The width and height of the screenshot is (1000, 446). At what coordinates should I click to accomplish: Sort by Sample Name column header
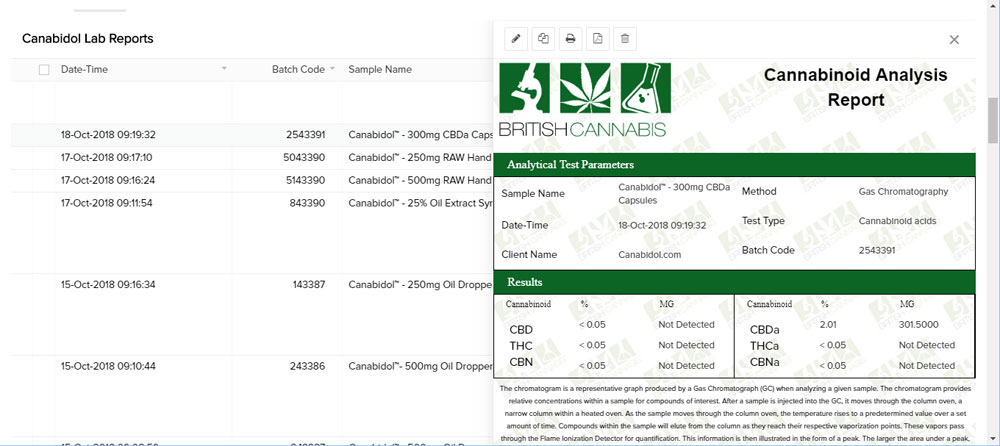click(379, 69)
